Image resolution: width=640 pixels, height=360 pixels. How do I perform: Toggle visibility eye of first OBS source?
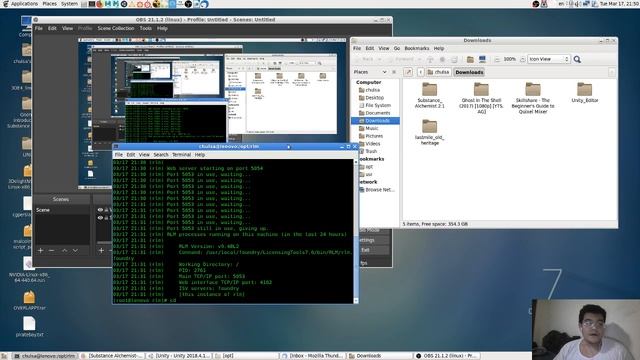pos(100,210)
